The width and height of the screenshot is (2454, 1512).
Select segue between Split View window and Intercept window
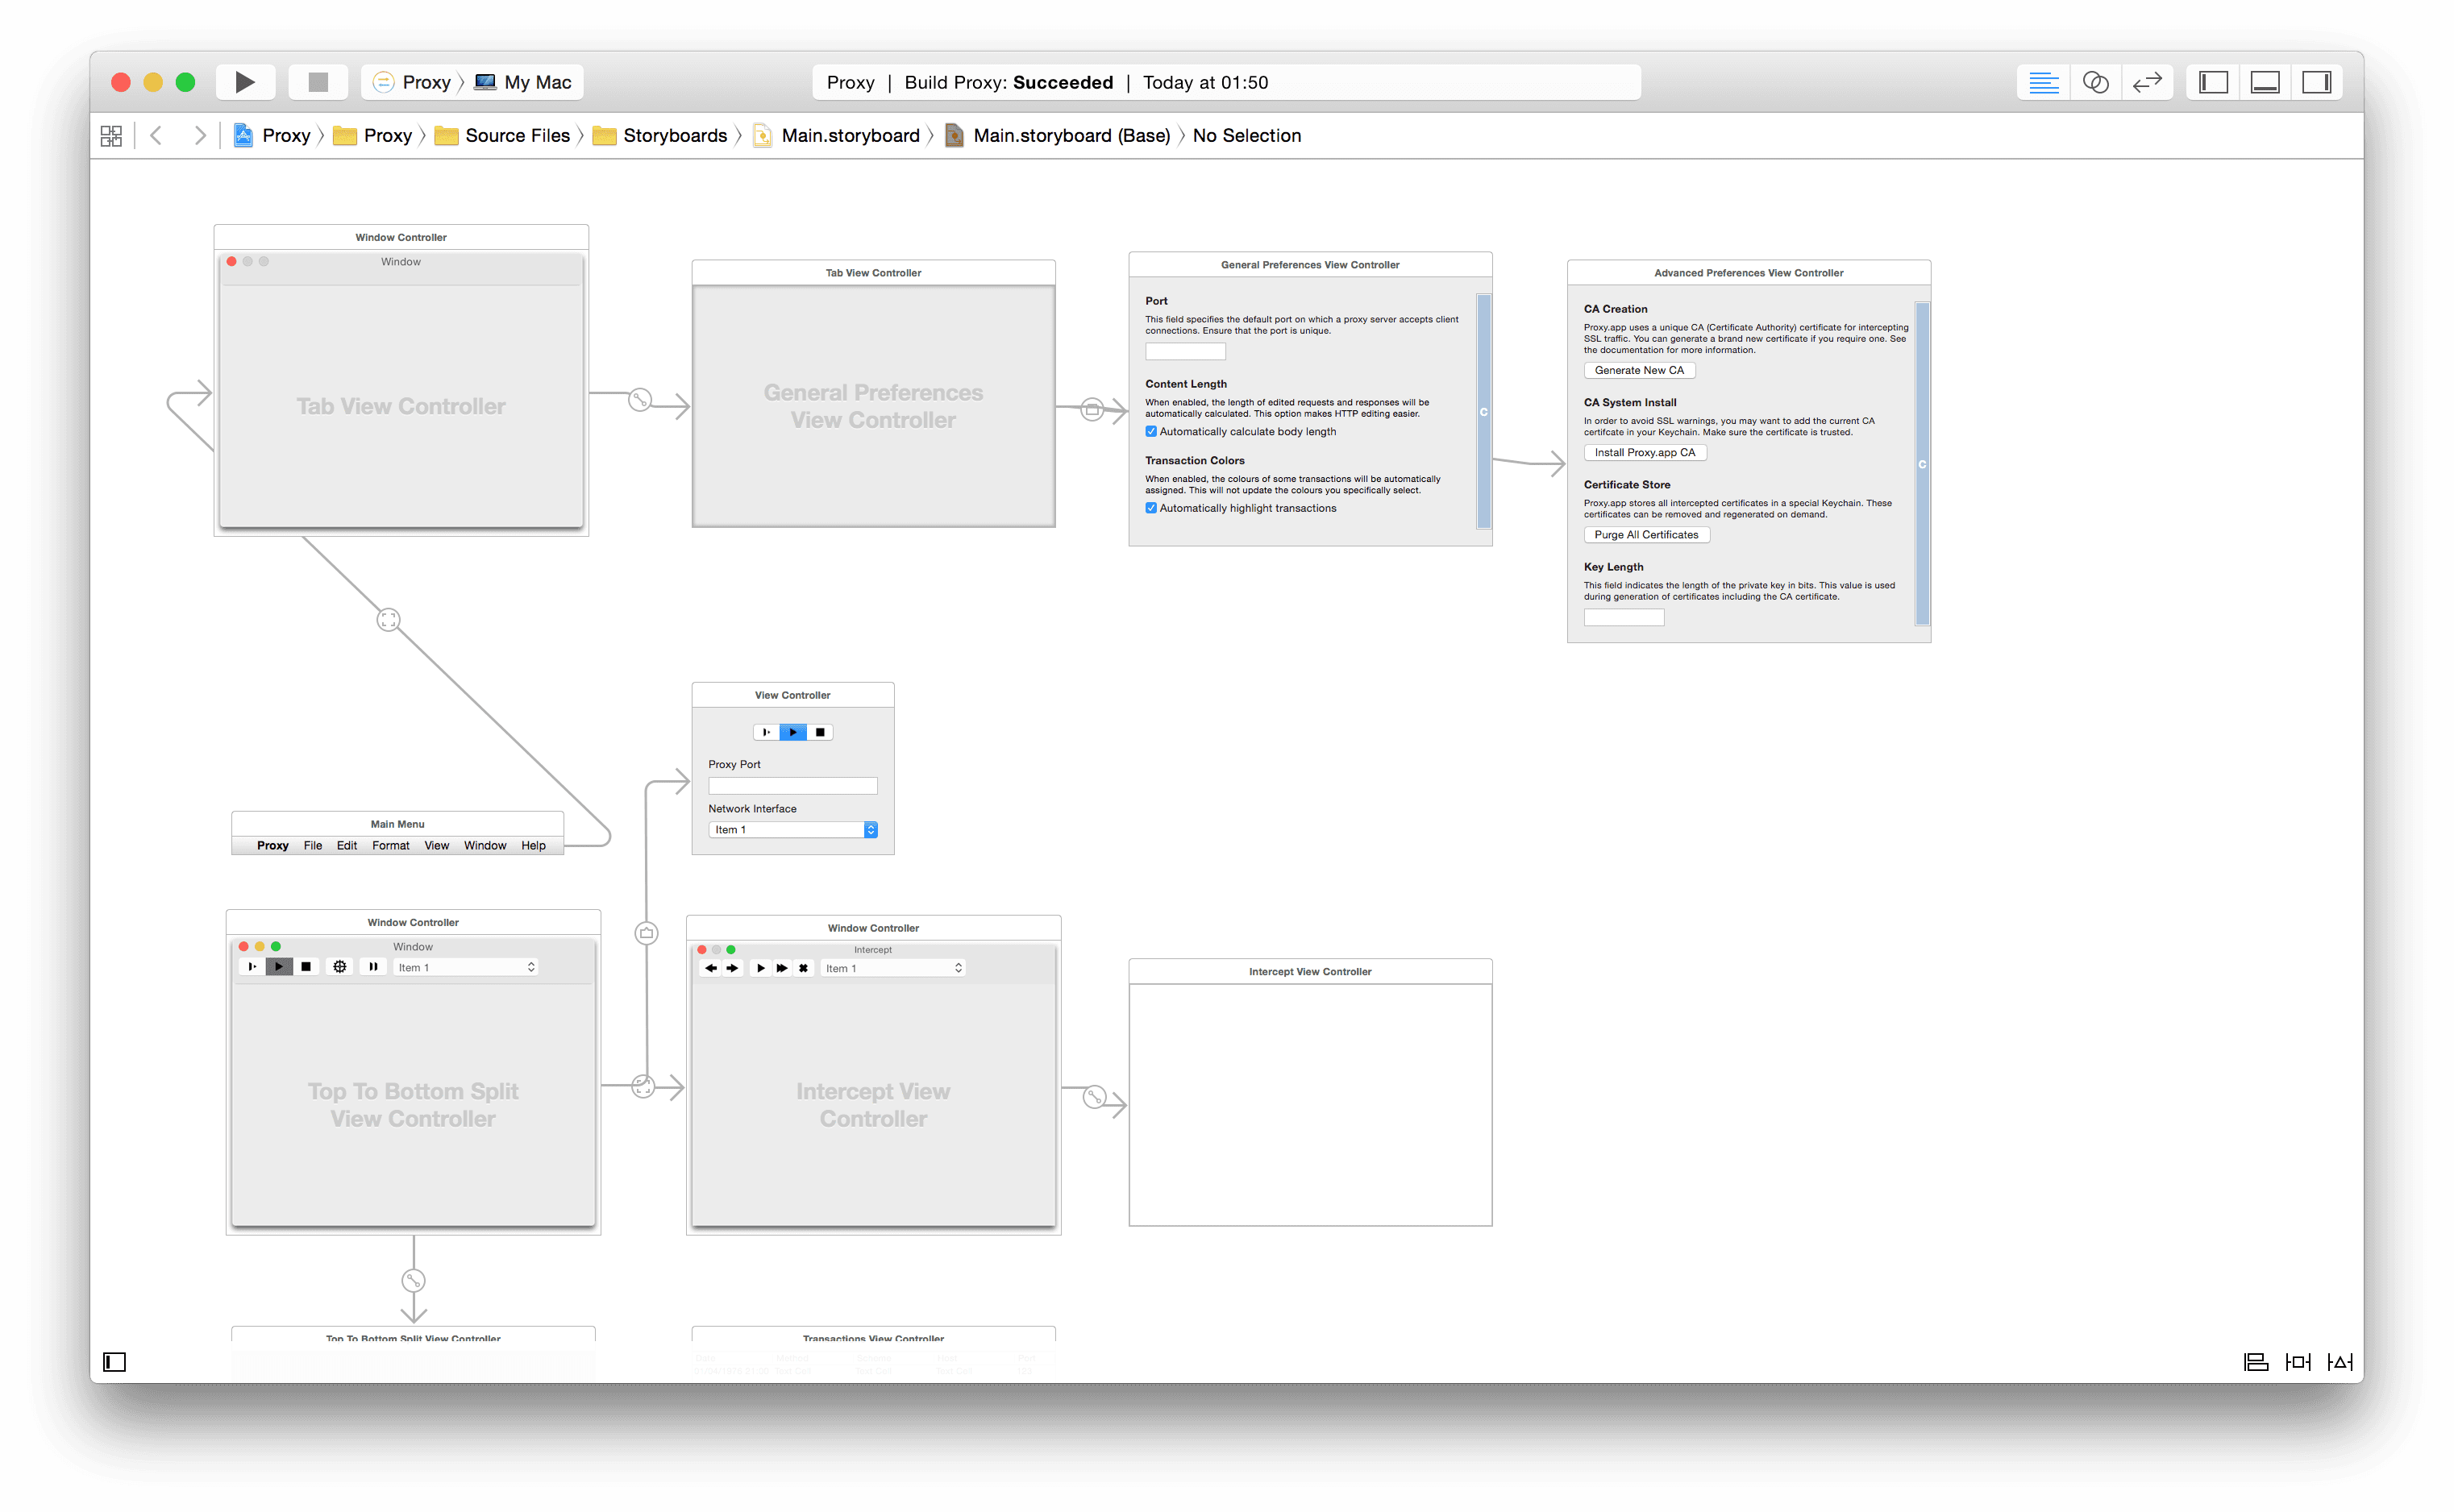pos(643,1086)
